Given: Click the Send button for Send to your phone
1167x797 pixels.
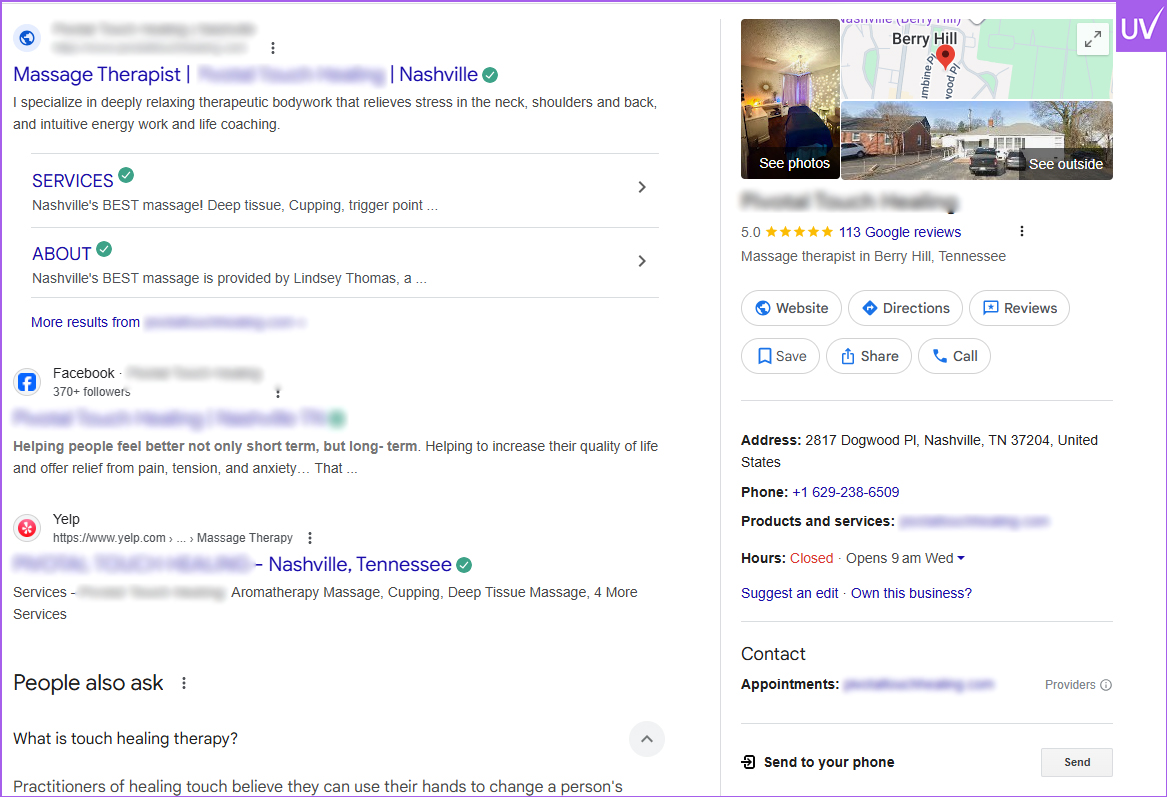Looking at the screenshot, I should [1077, 762].
